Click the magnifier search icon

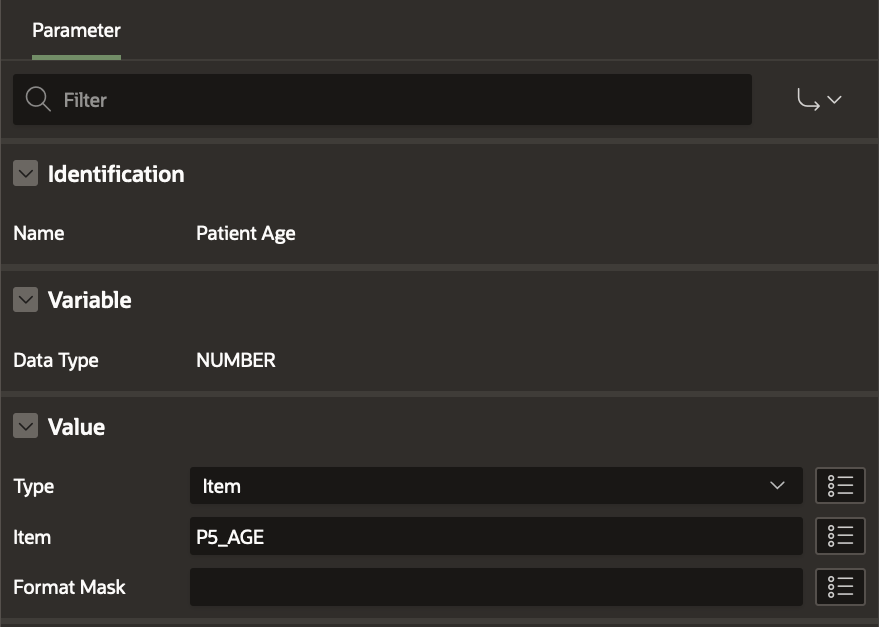click(x=38, y=100)
